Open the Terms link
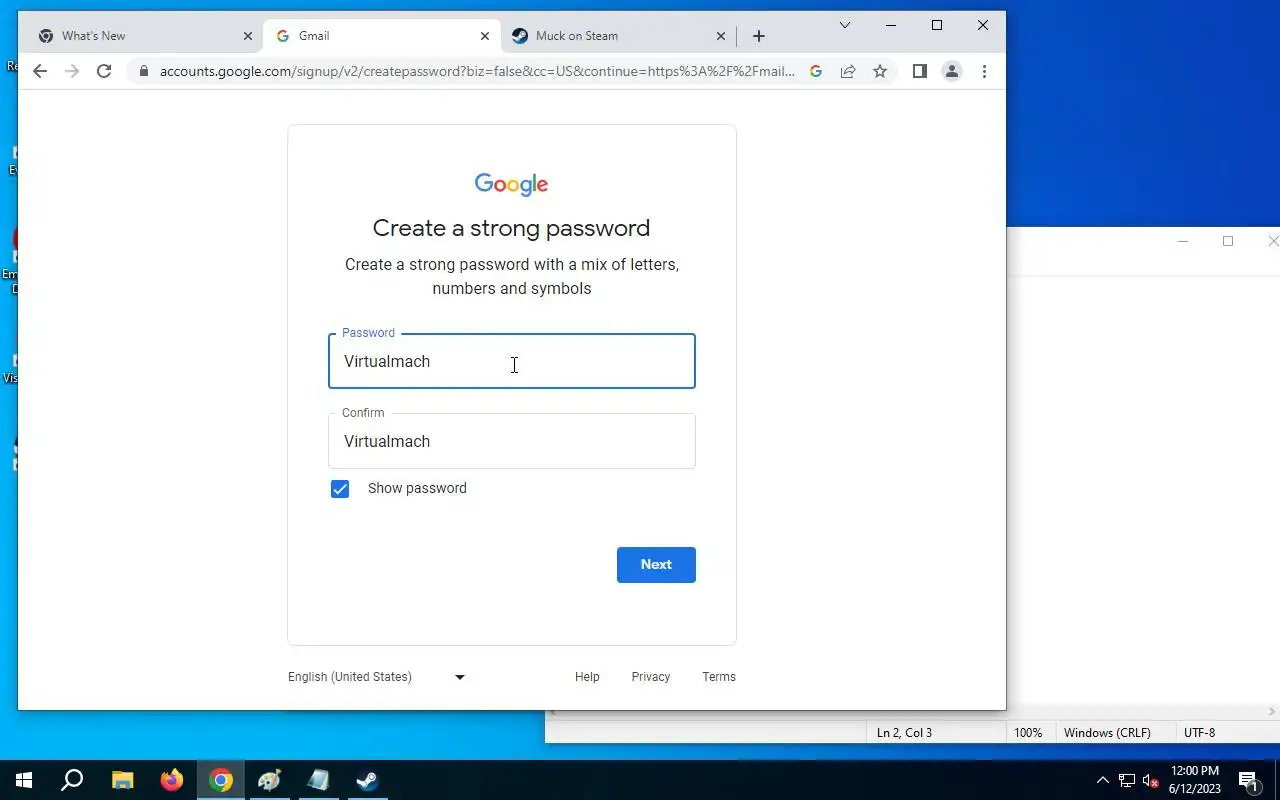Viewport: 1280px width, 800px height. click(x=719, y=677)
